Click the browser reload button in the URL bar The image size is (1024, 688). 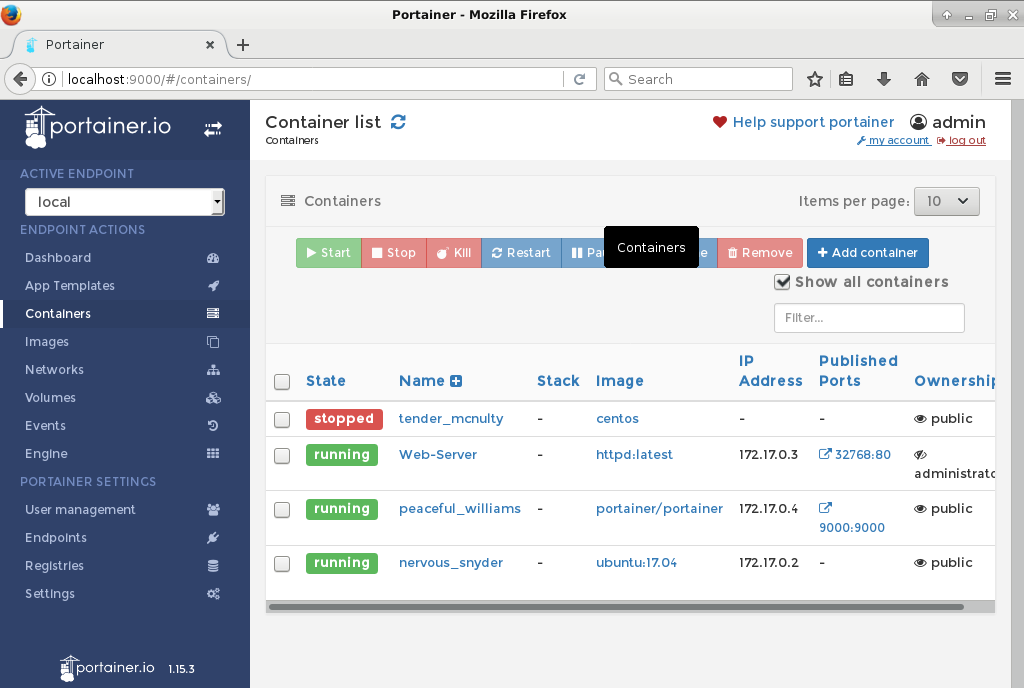579,80
